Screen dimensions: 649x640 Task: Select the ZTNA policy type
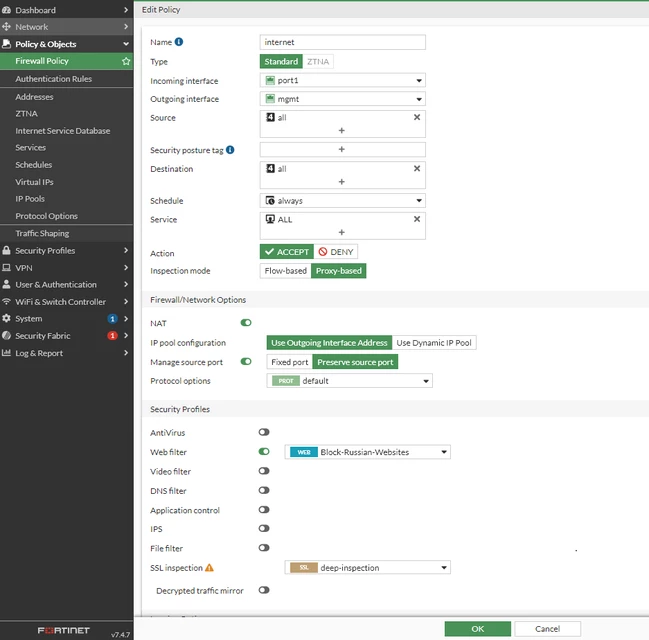click(x=318, y=62)
